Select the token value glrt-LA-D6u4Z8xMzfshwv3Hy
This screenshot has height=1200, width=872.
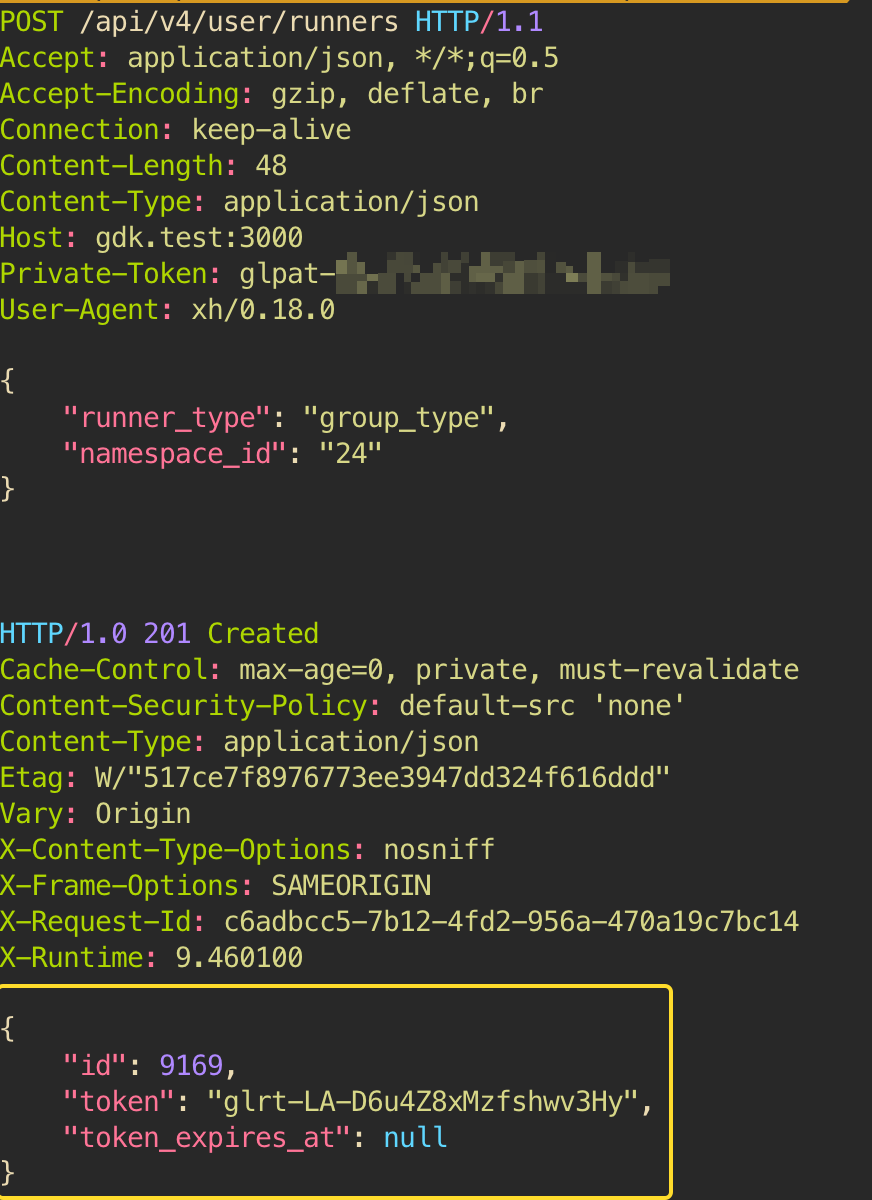pos(423,1102)
